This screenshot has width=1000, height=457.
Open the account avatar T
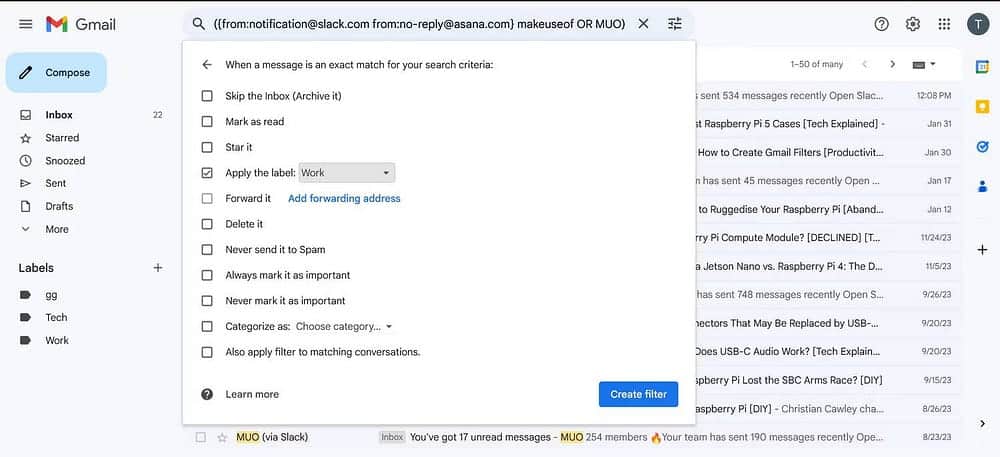978,24
